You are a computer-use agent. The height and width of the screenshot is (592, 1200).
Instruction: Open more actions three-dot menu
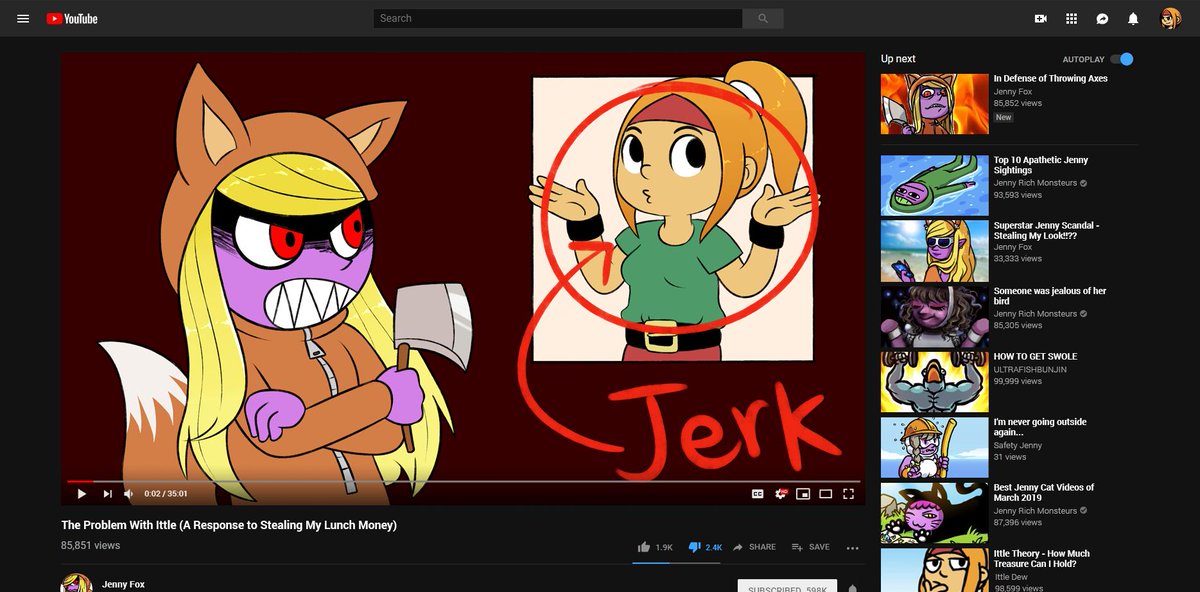852,547
